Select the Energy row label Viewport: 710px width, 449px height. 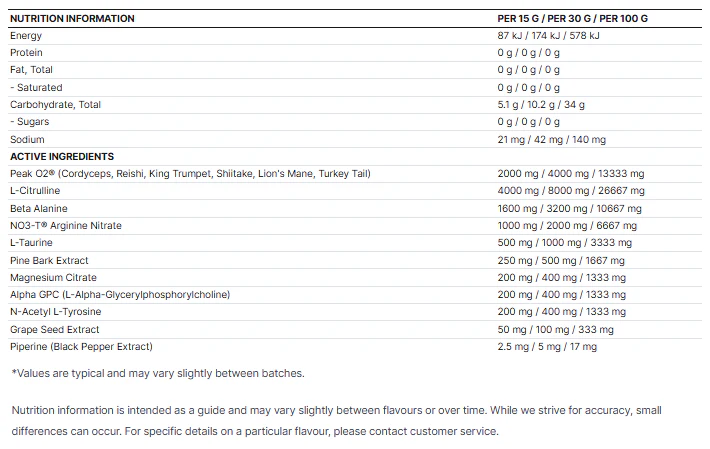point(26,36)
